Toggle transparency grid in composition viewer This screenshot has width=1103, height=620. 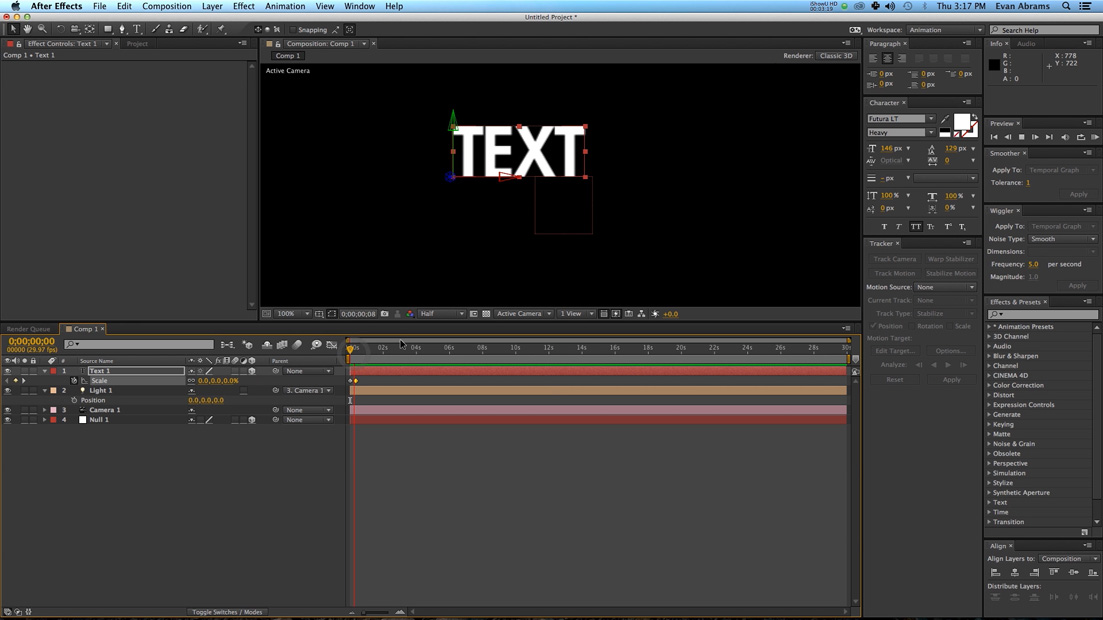coord(486,314)
